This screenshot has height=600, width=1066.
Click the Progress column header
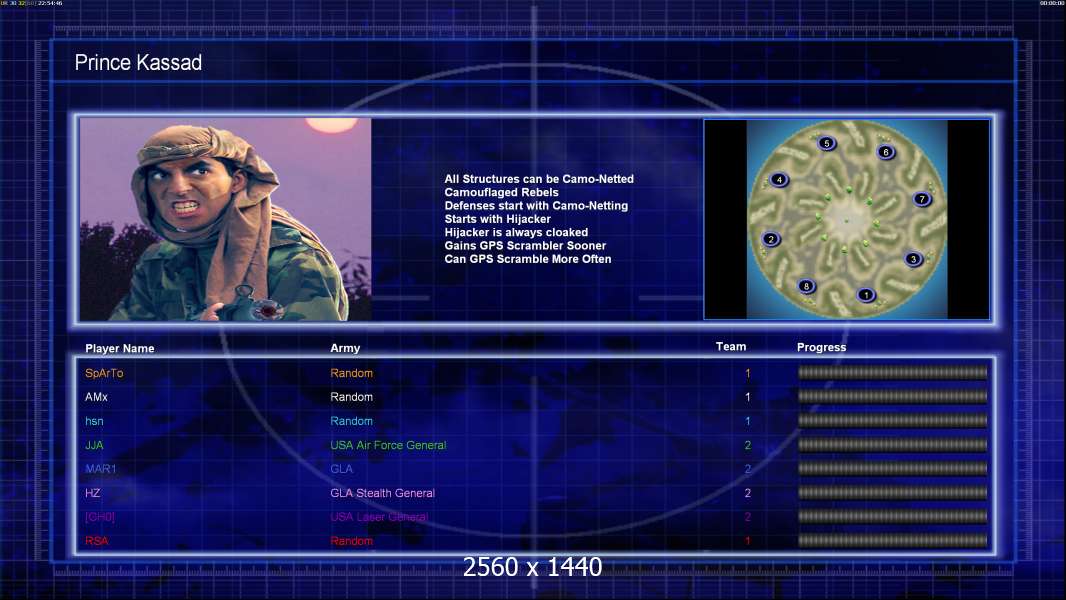tap(821, 347)
